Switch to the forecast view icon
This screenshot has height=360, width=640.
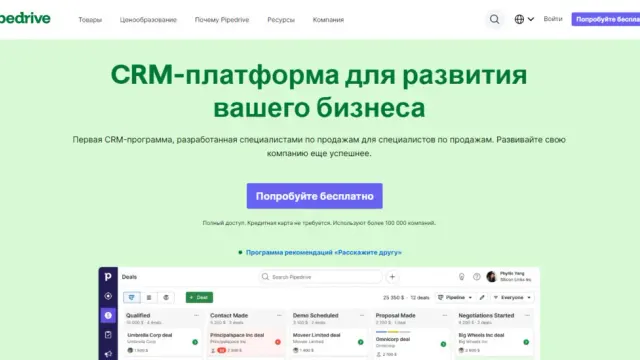click(166, 298)
